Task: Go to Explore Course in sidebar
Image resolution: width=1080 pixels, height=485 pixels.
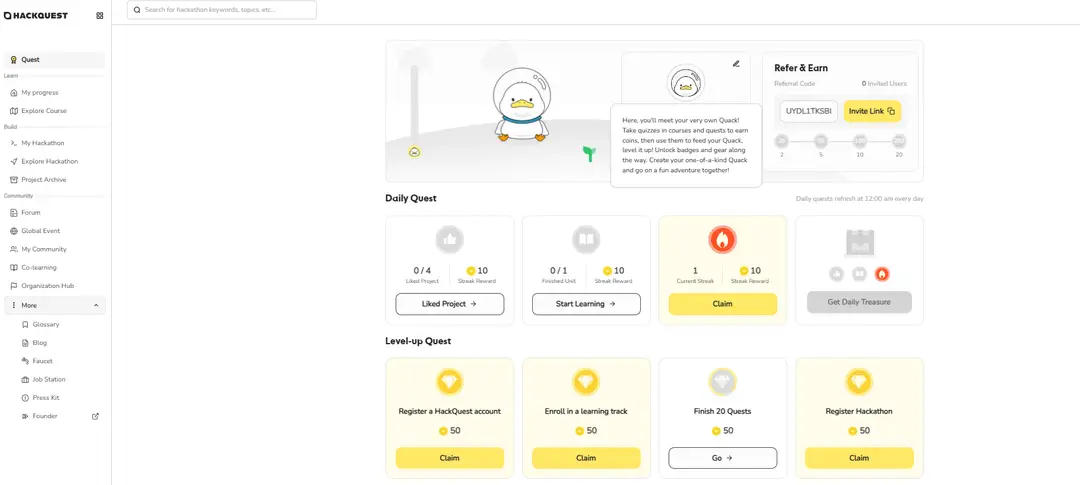Action: [43, 111]
